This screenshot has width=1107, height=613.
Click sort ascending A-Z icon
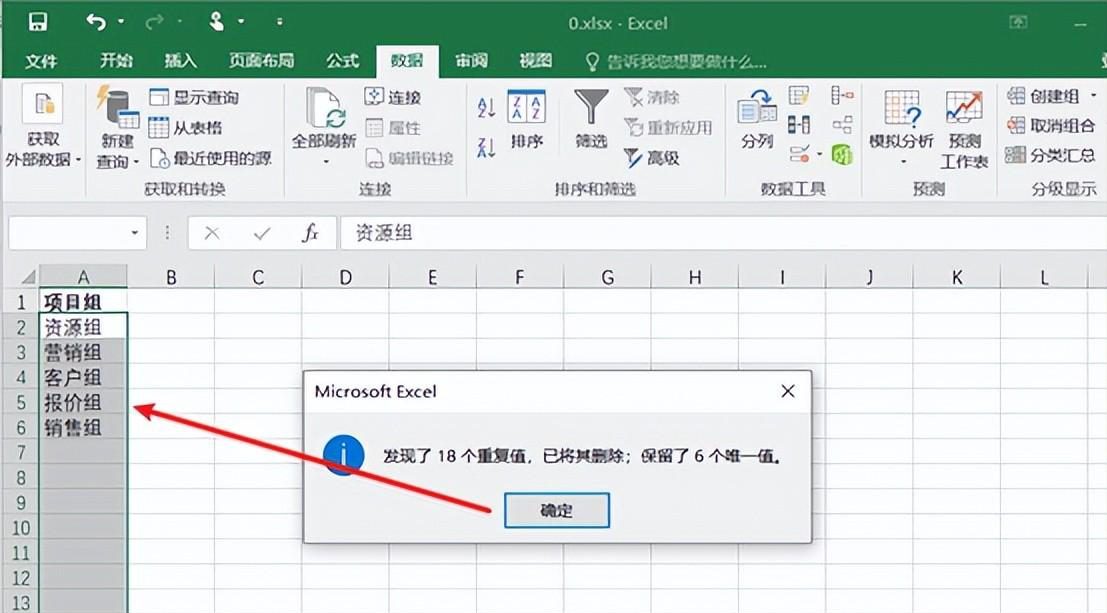pos(486,108)
